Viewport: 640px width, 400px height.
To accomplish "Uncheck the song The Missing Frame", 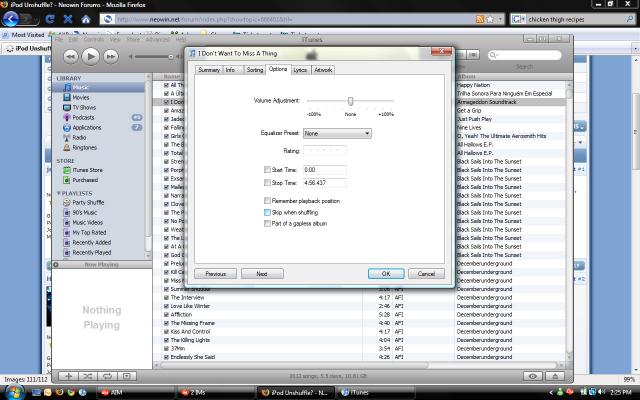I will click(166, 323).
